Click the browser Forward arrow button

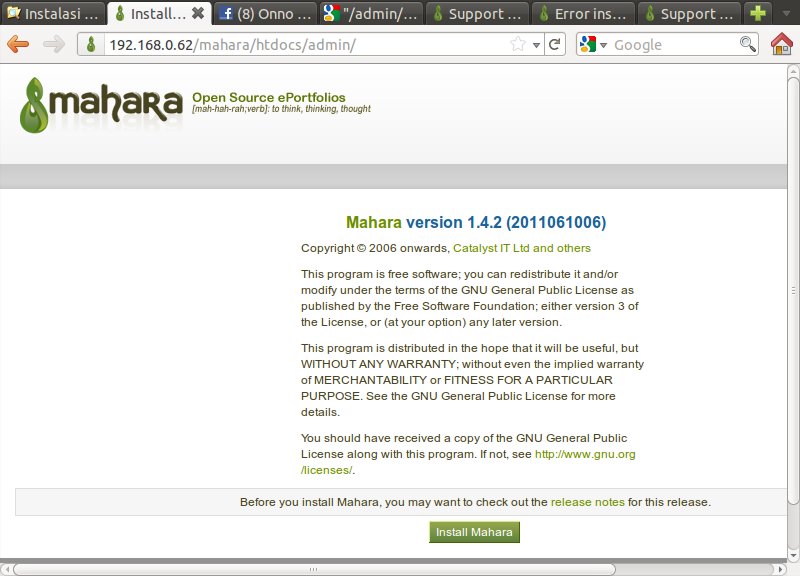(54, 44)
